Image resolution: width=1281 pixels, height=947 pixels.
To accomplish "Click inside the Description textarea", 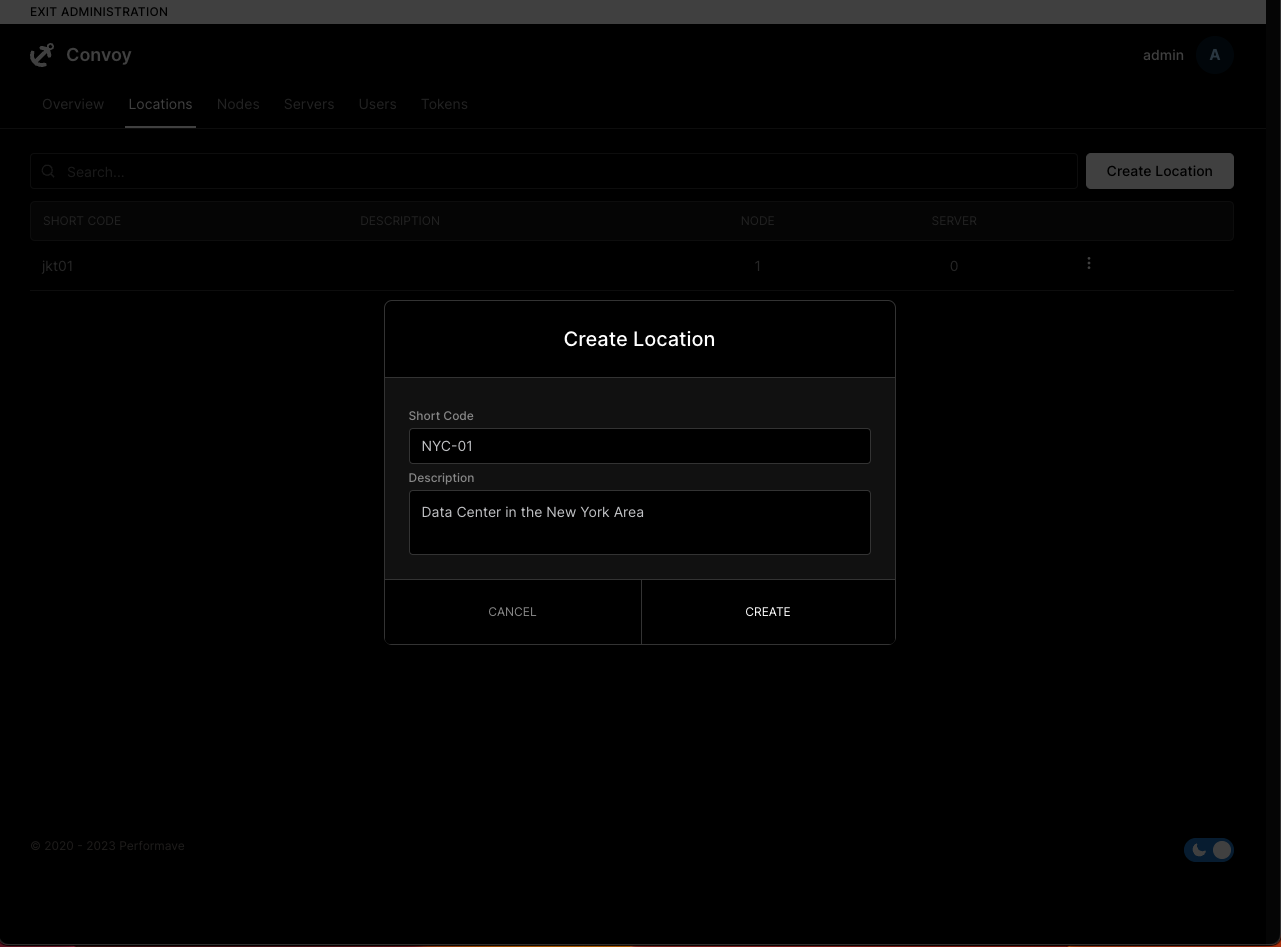I will click(639, 522).
